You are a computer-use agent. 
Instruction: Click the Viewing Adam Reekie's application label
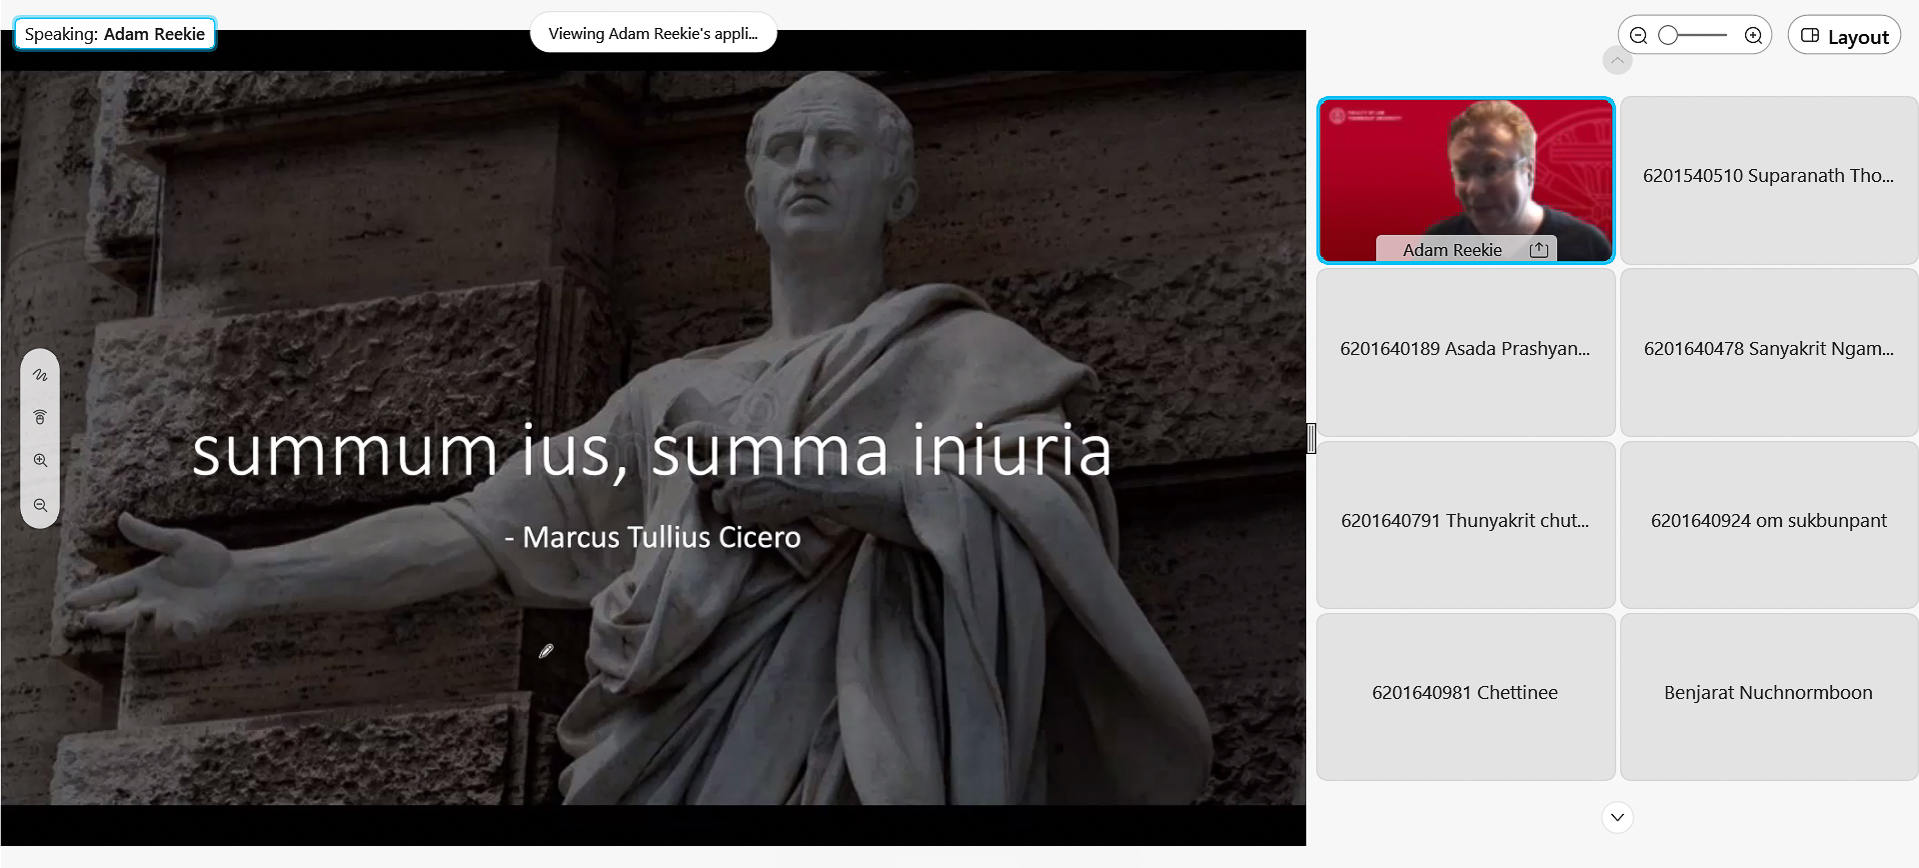coord(653,33)
